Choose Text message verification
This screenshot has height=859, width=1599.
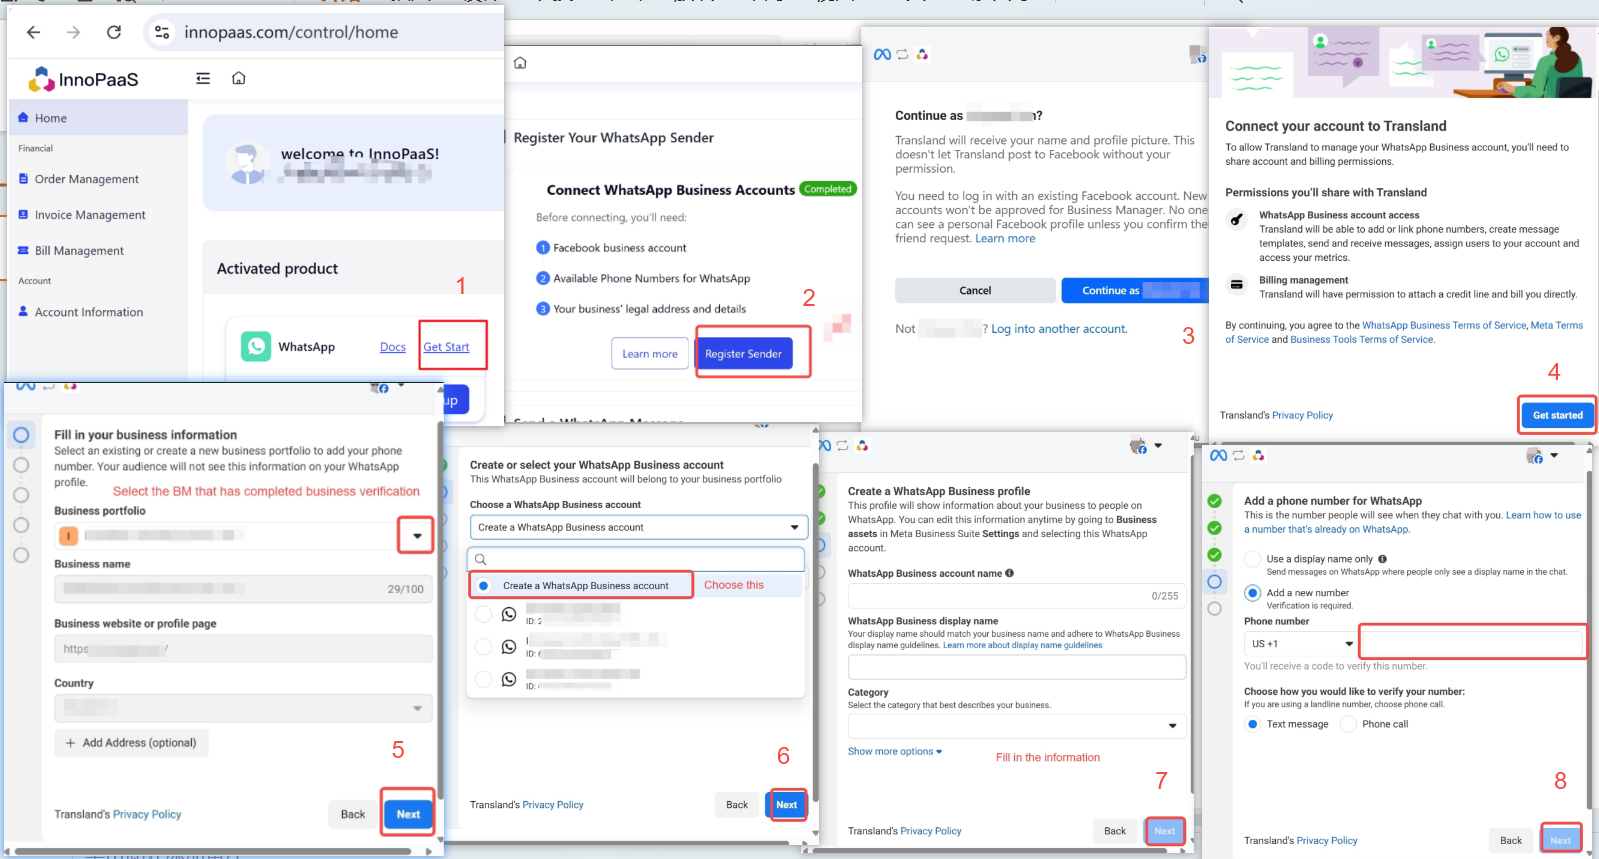point(1253,724)
